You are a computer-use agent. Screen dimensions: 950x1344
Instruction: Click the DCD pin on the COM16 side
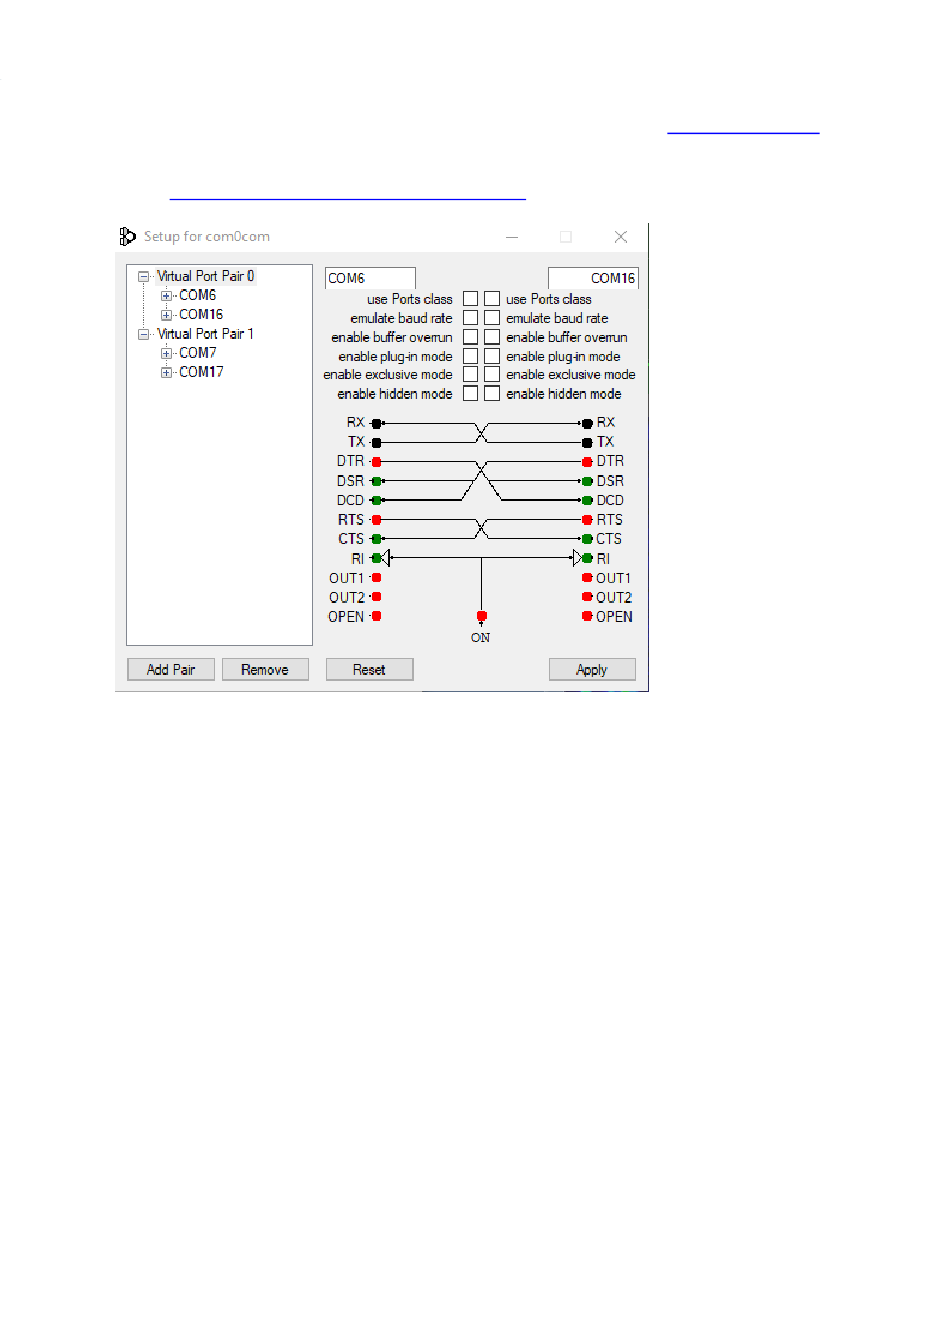(x=587, y=500)
